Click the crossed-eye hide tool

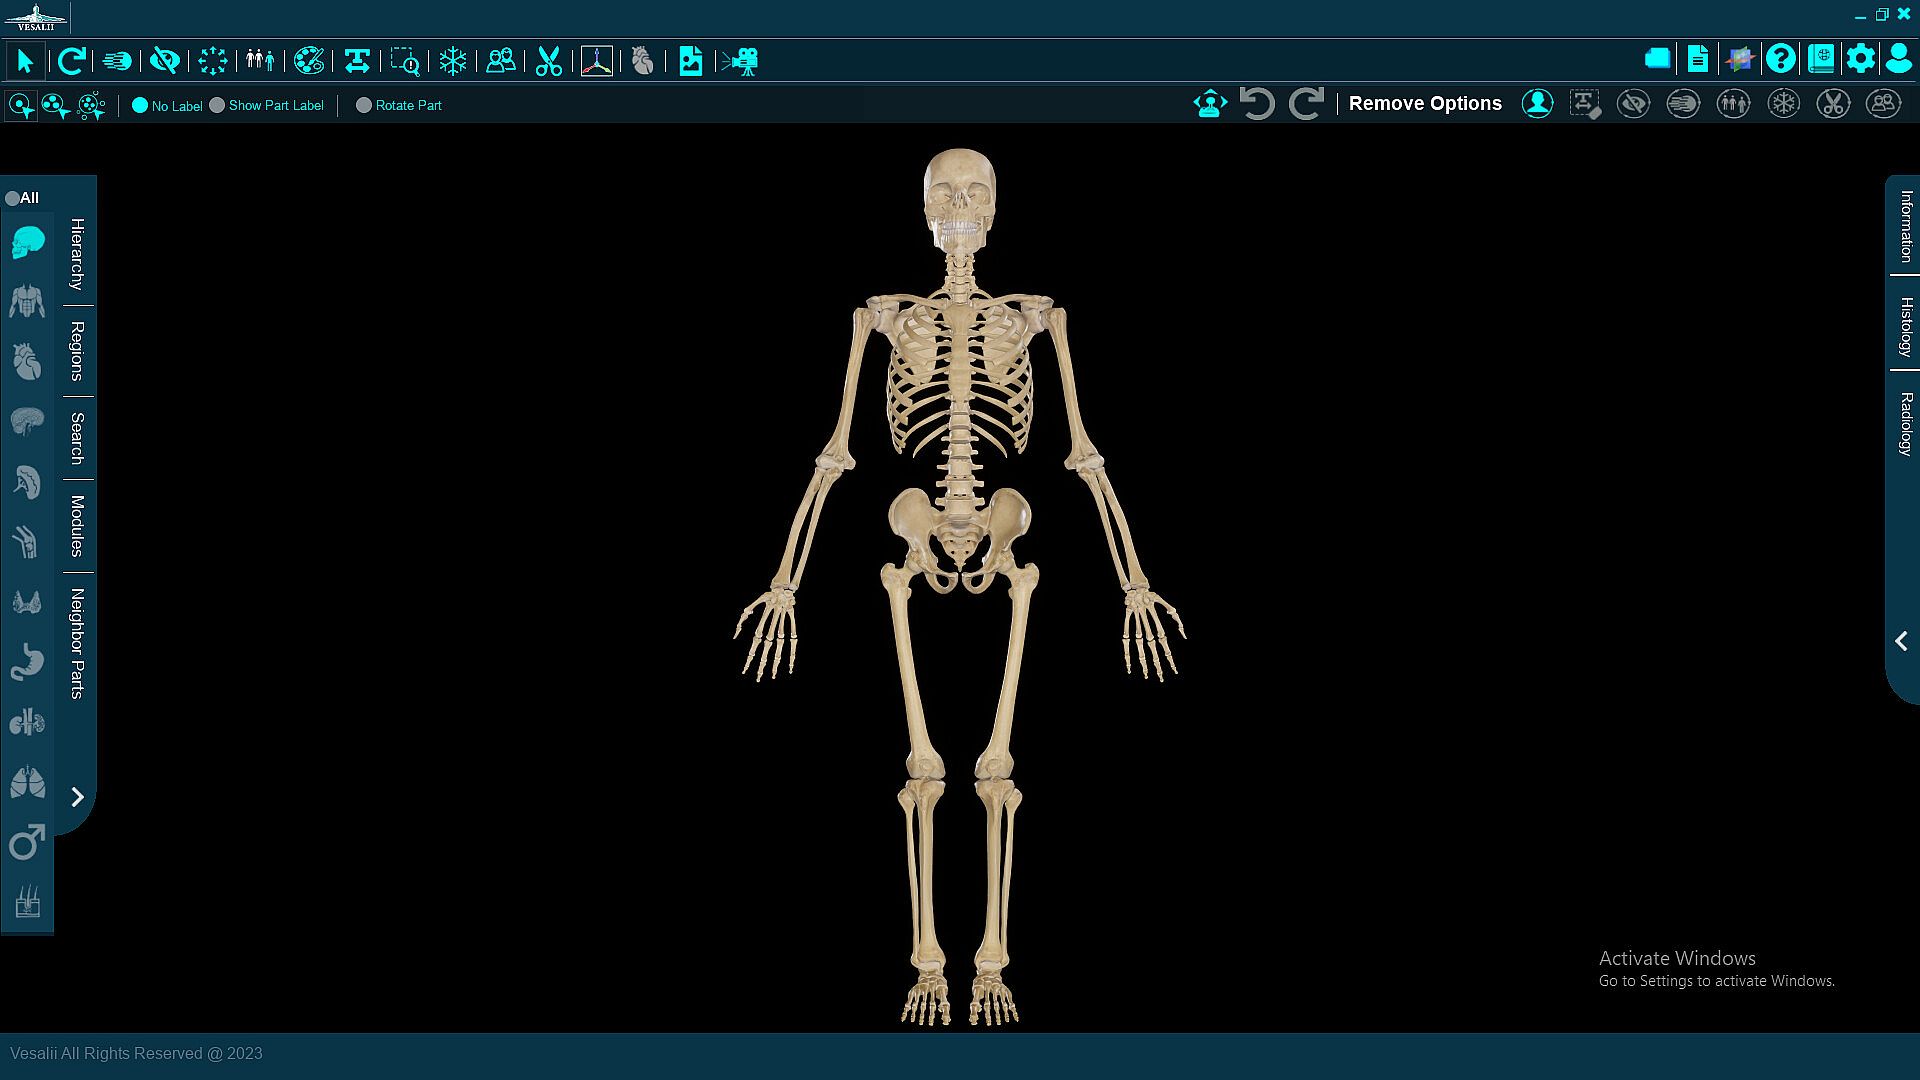164,61
